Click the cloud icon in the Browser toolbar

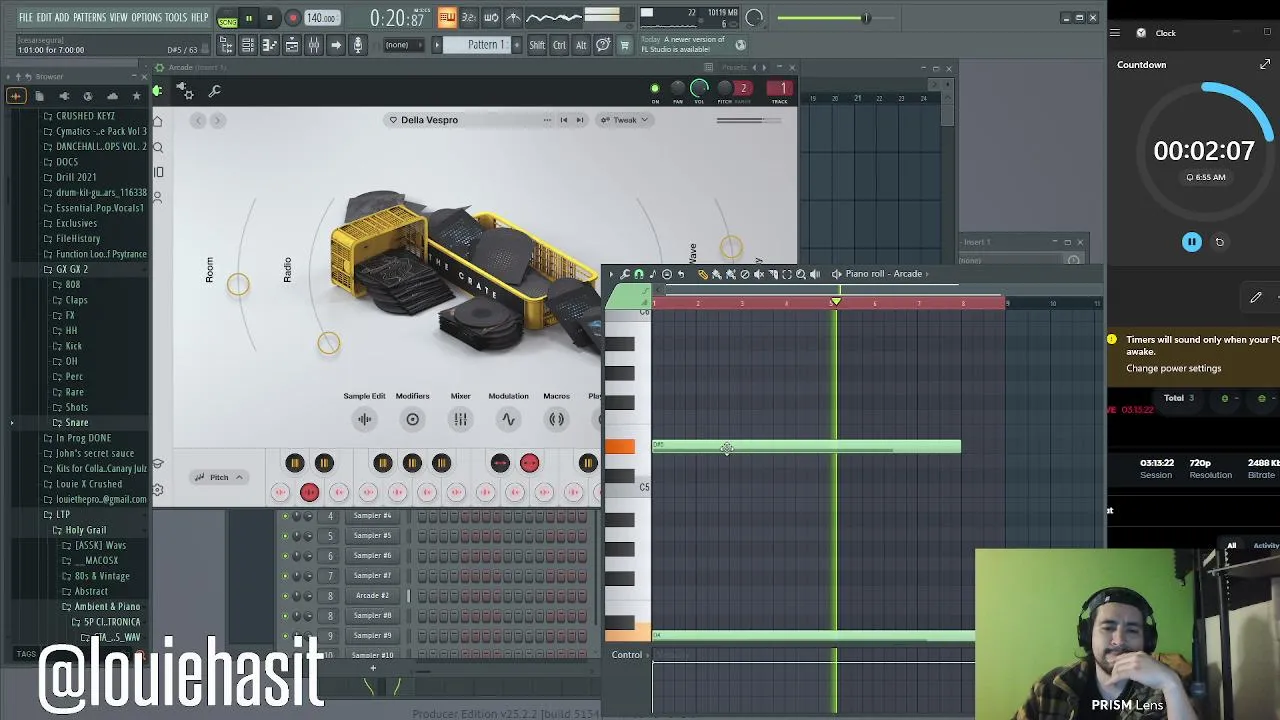pyautogui.click(x=112, y=96)
